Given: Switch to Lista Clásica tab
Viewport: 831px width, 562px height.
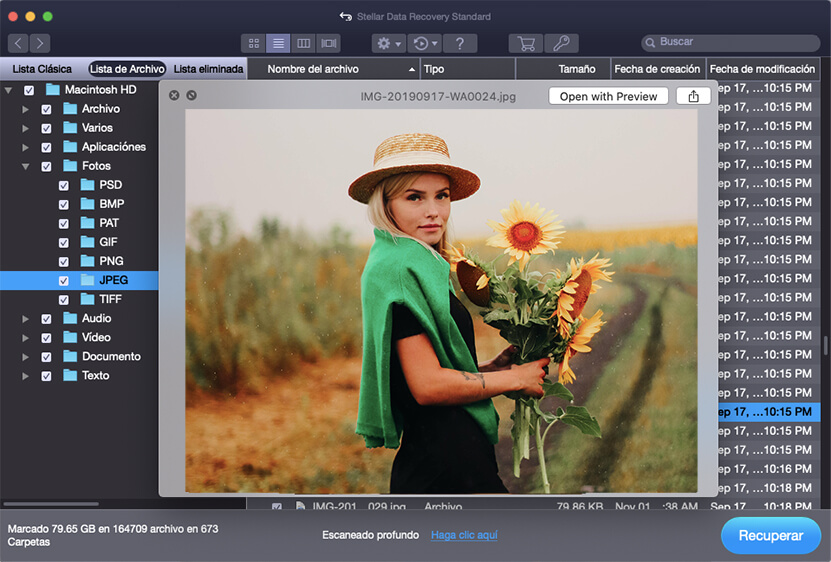Looking at the screenshot, I should [x=41, y=69].
